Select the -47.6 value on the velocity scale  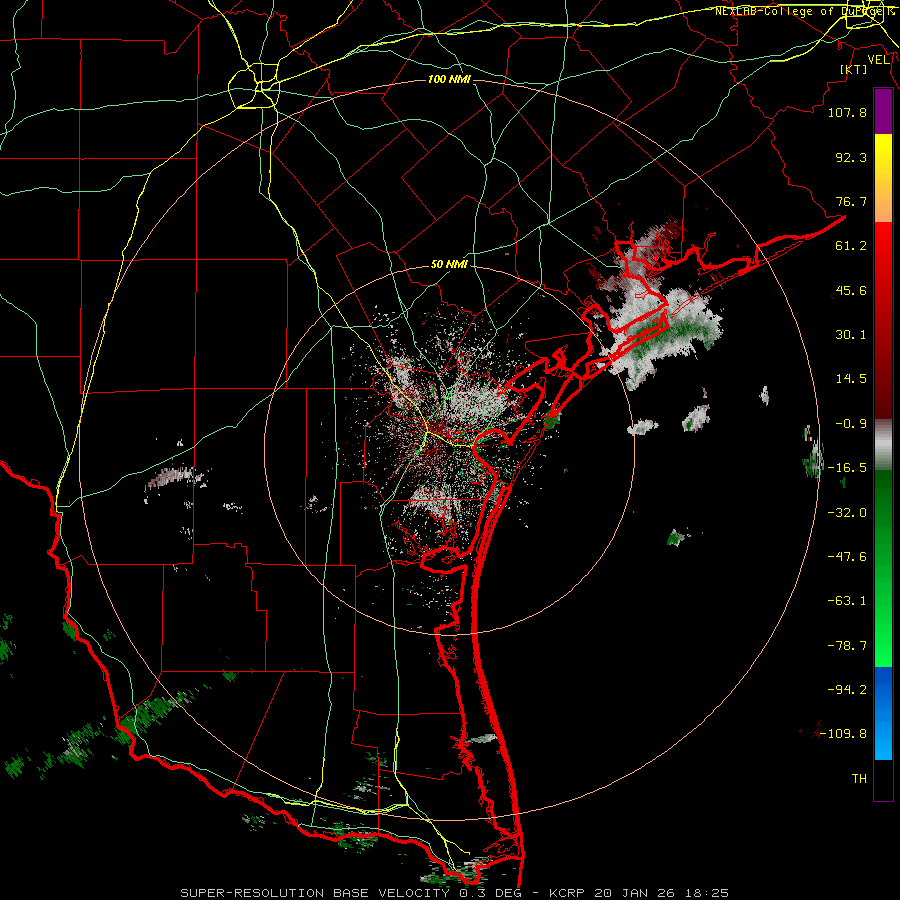[847, 557]
